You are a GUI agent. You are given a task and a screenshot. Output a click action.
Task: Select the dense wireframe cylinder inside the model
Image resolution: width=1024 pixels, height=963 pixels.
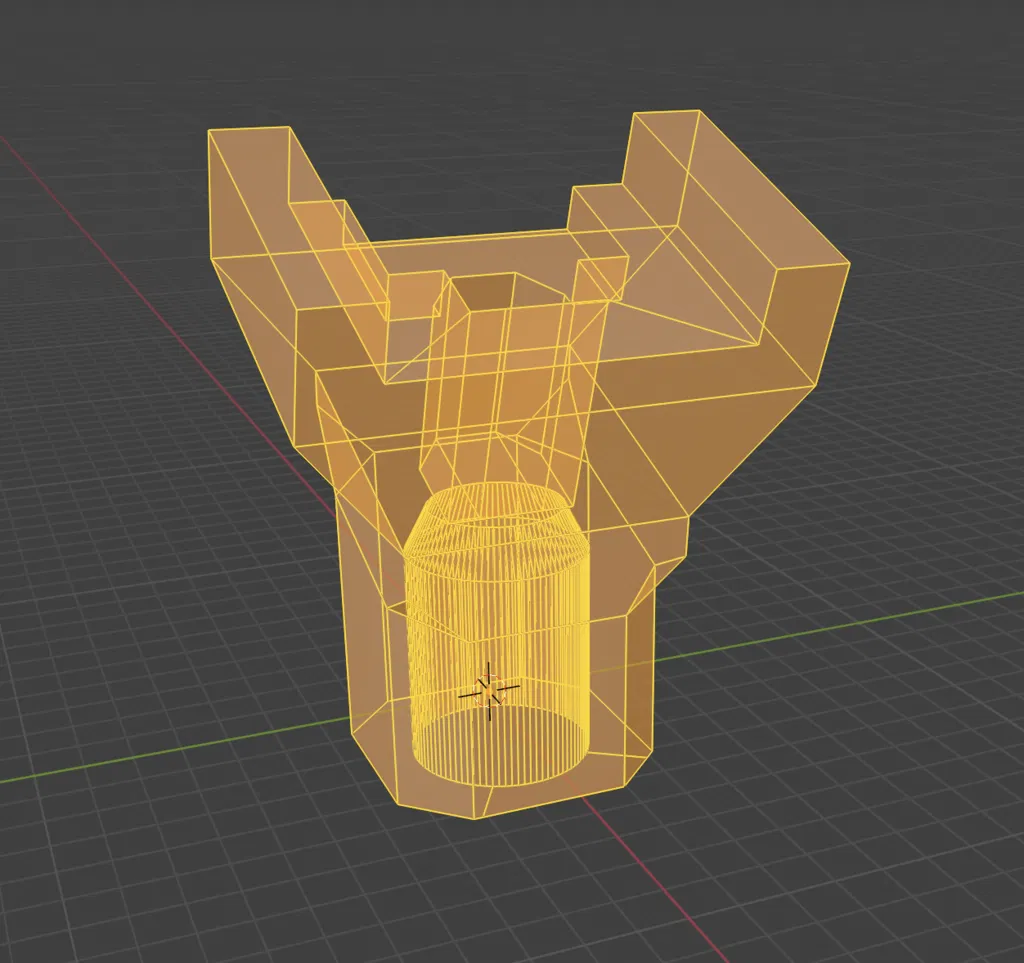[x=497, y=634]
